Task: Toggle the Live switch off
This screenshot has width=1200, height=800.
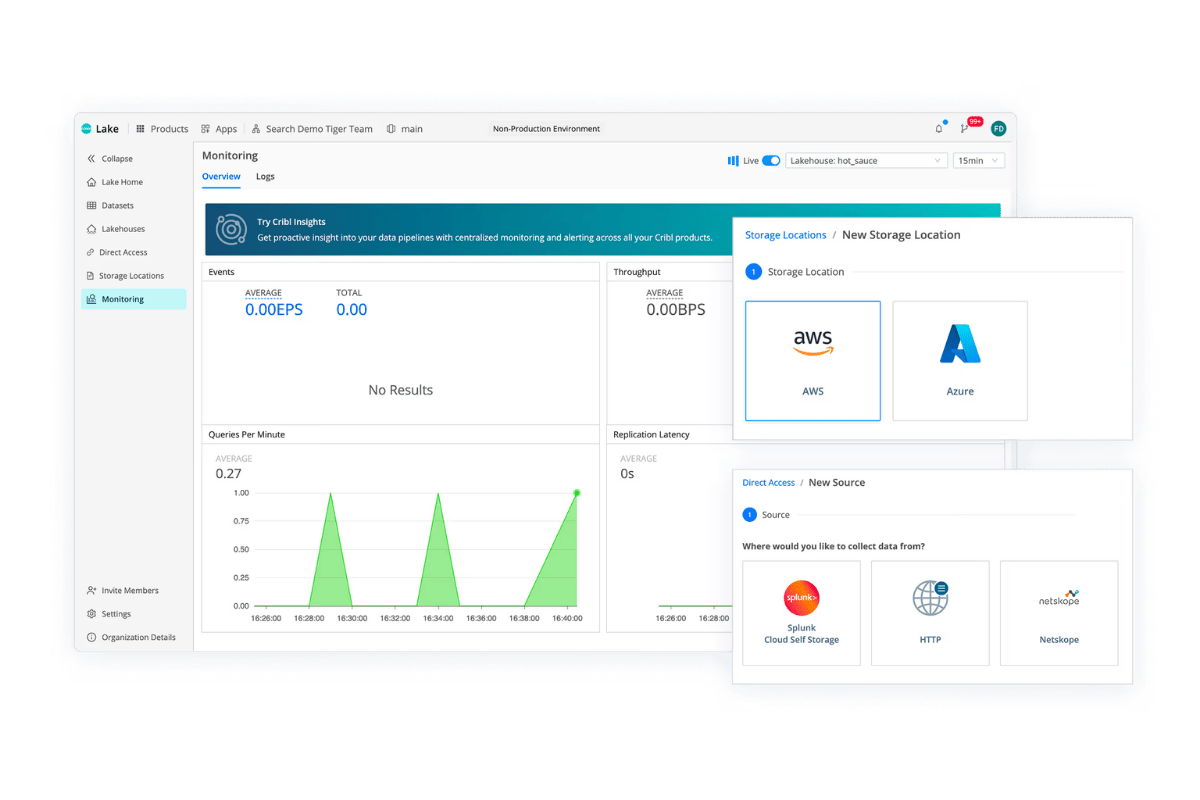Action: pos(771,160)
